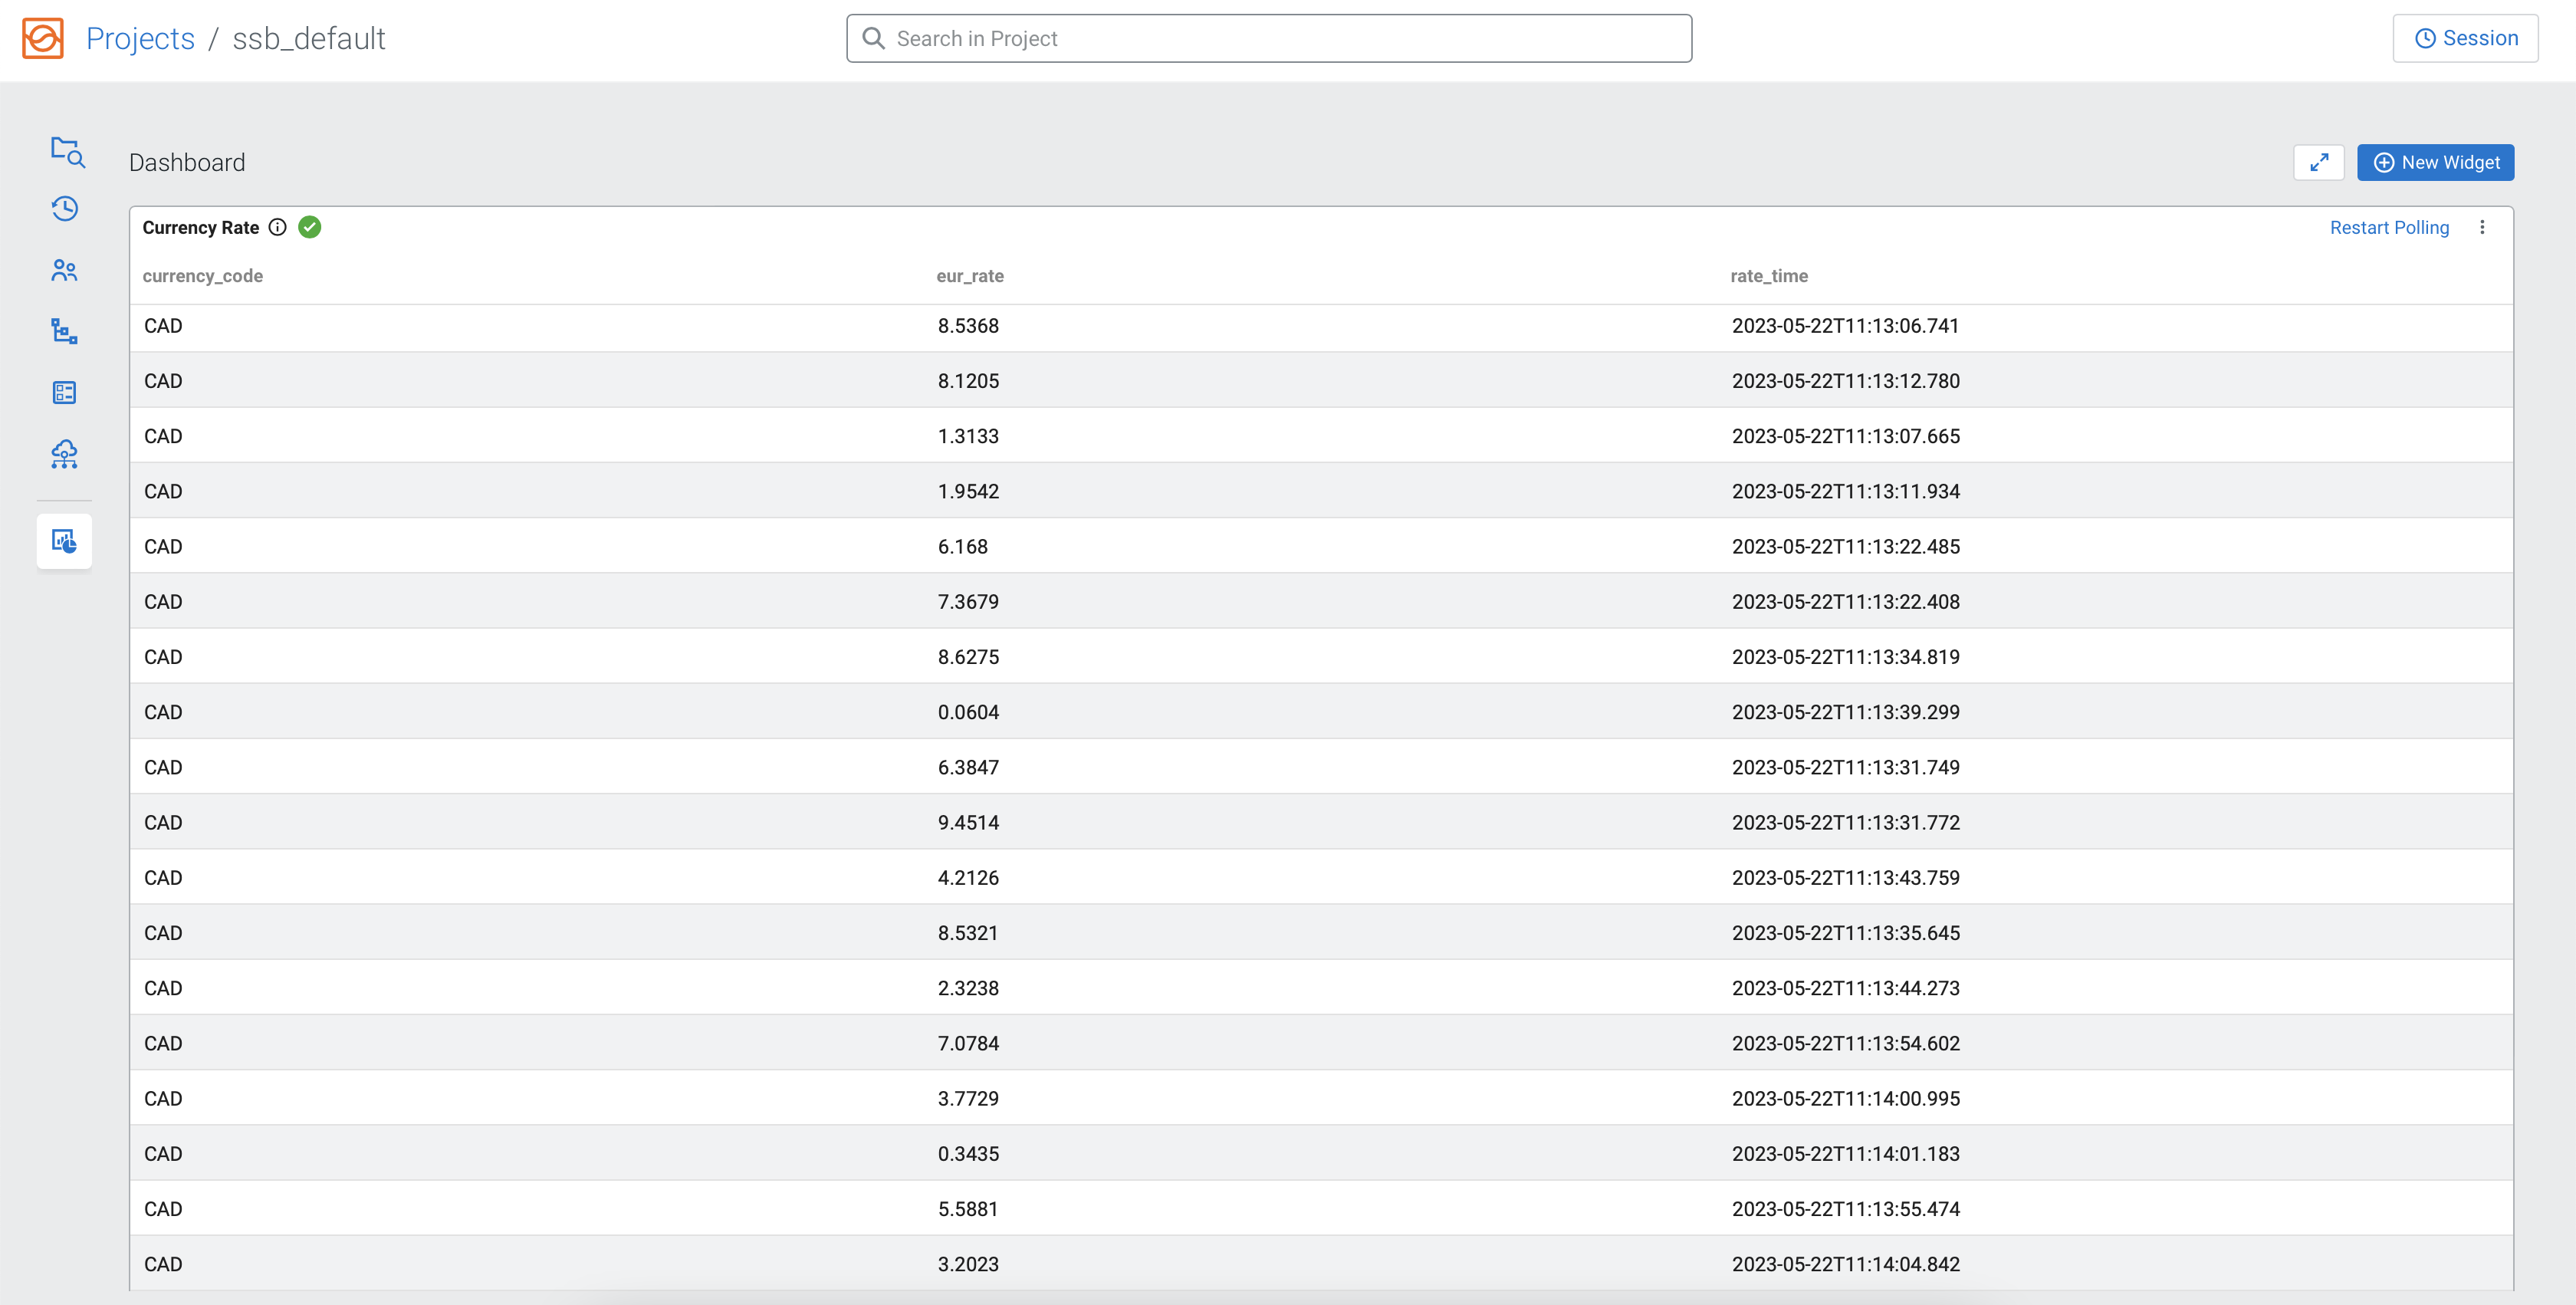This screenshot has width=2576, height=1305.
Task: Click the Restart Polling link
Action: click(x=2388, y=227)
